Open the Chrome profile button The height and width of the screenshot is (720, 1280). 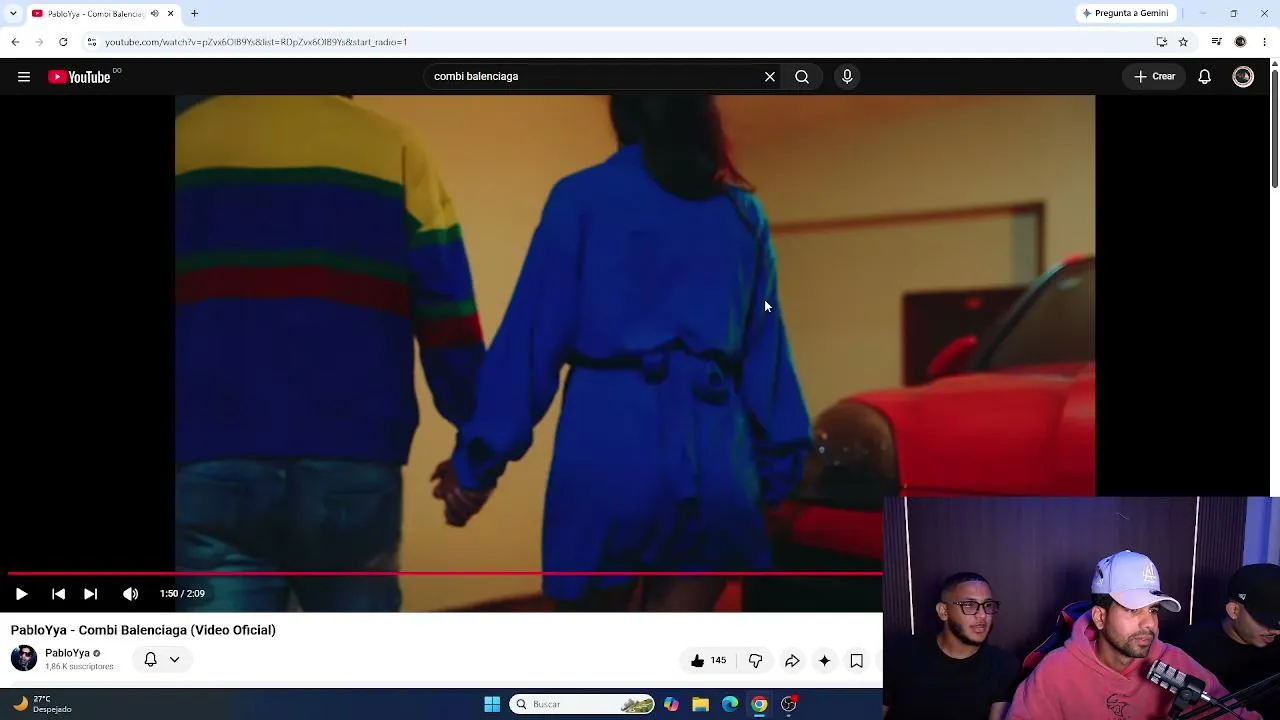point(1240,42)
